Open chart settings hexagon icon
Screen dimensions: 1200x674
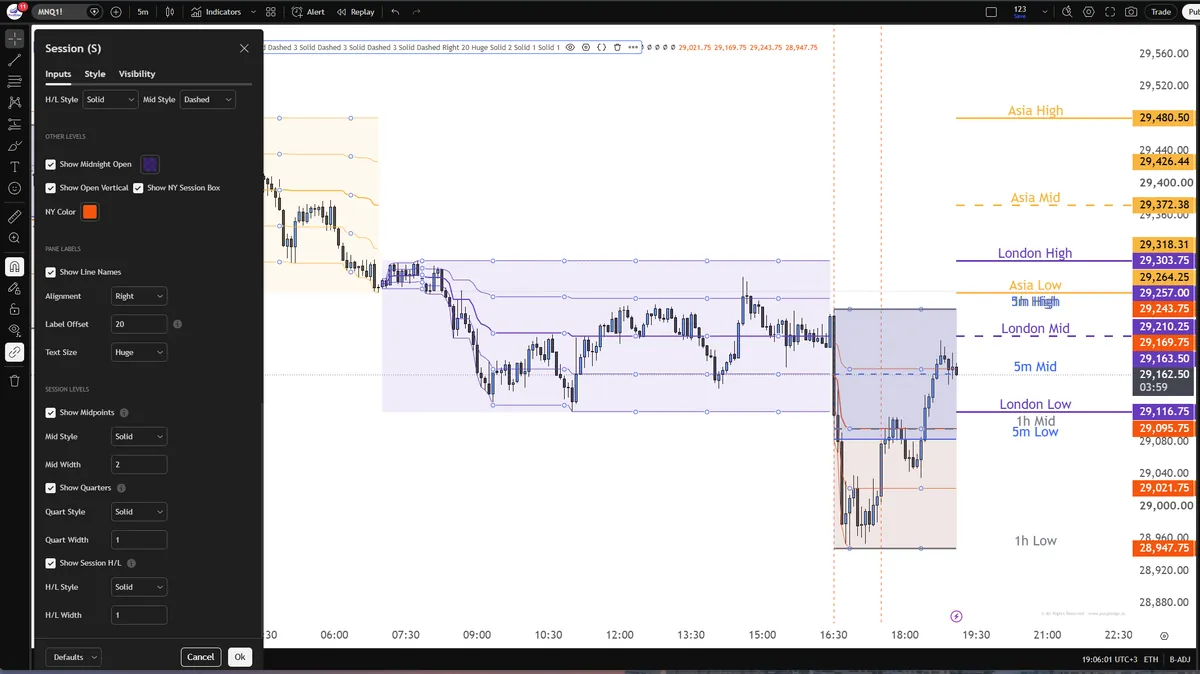click(x=1088, y=12)
